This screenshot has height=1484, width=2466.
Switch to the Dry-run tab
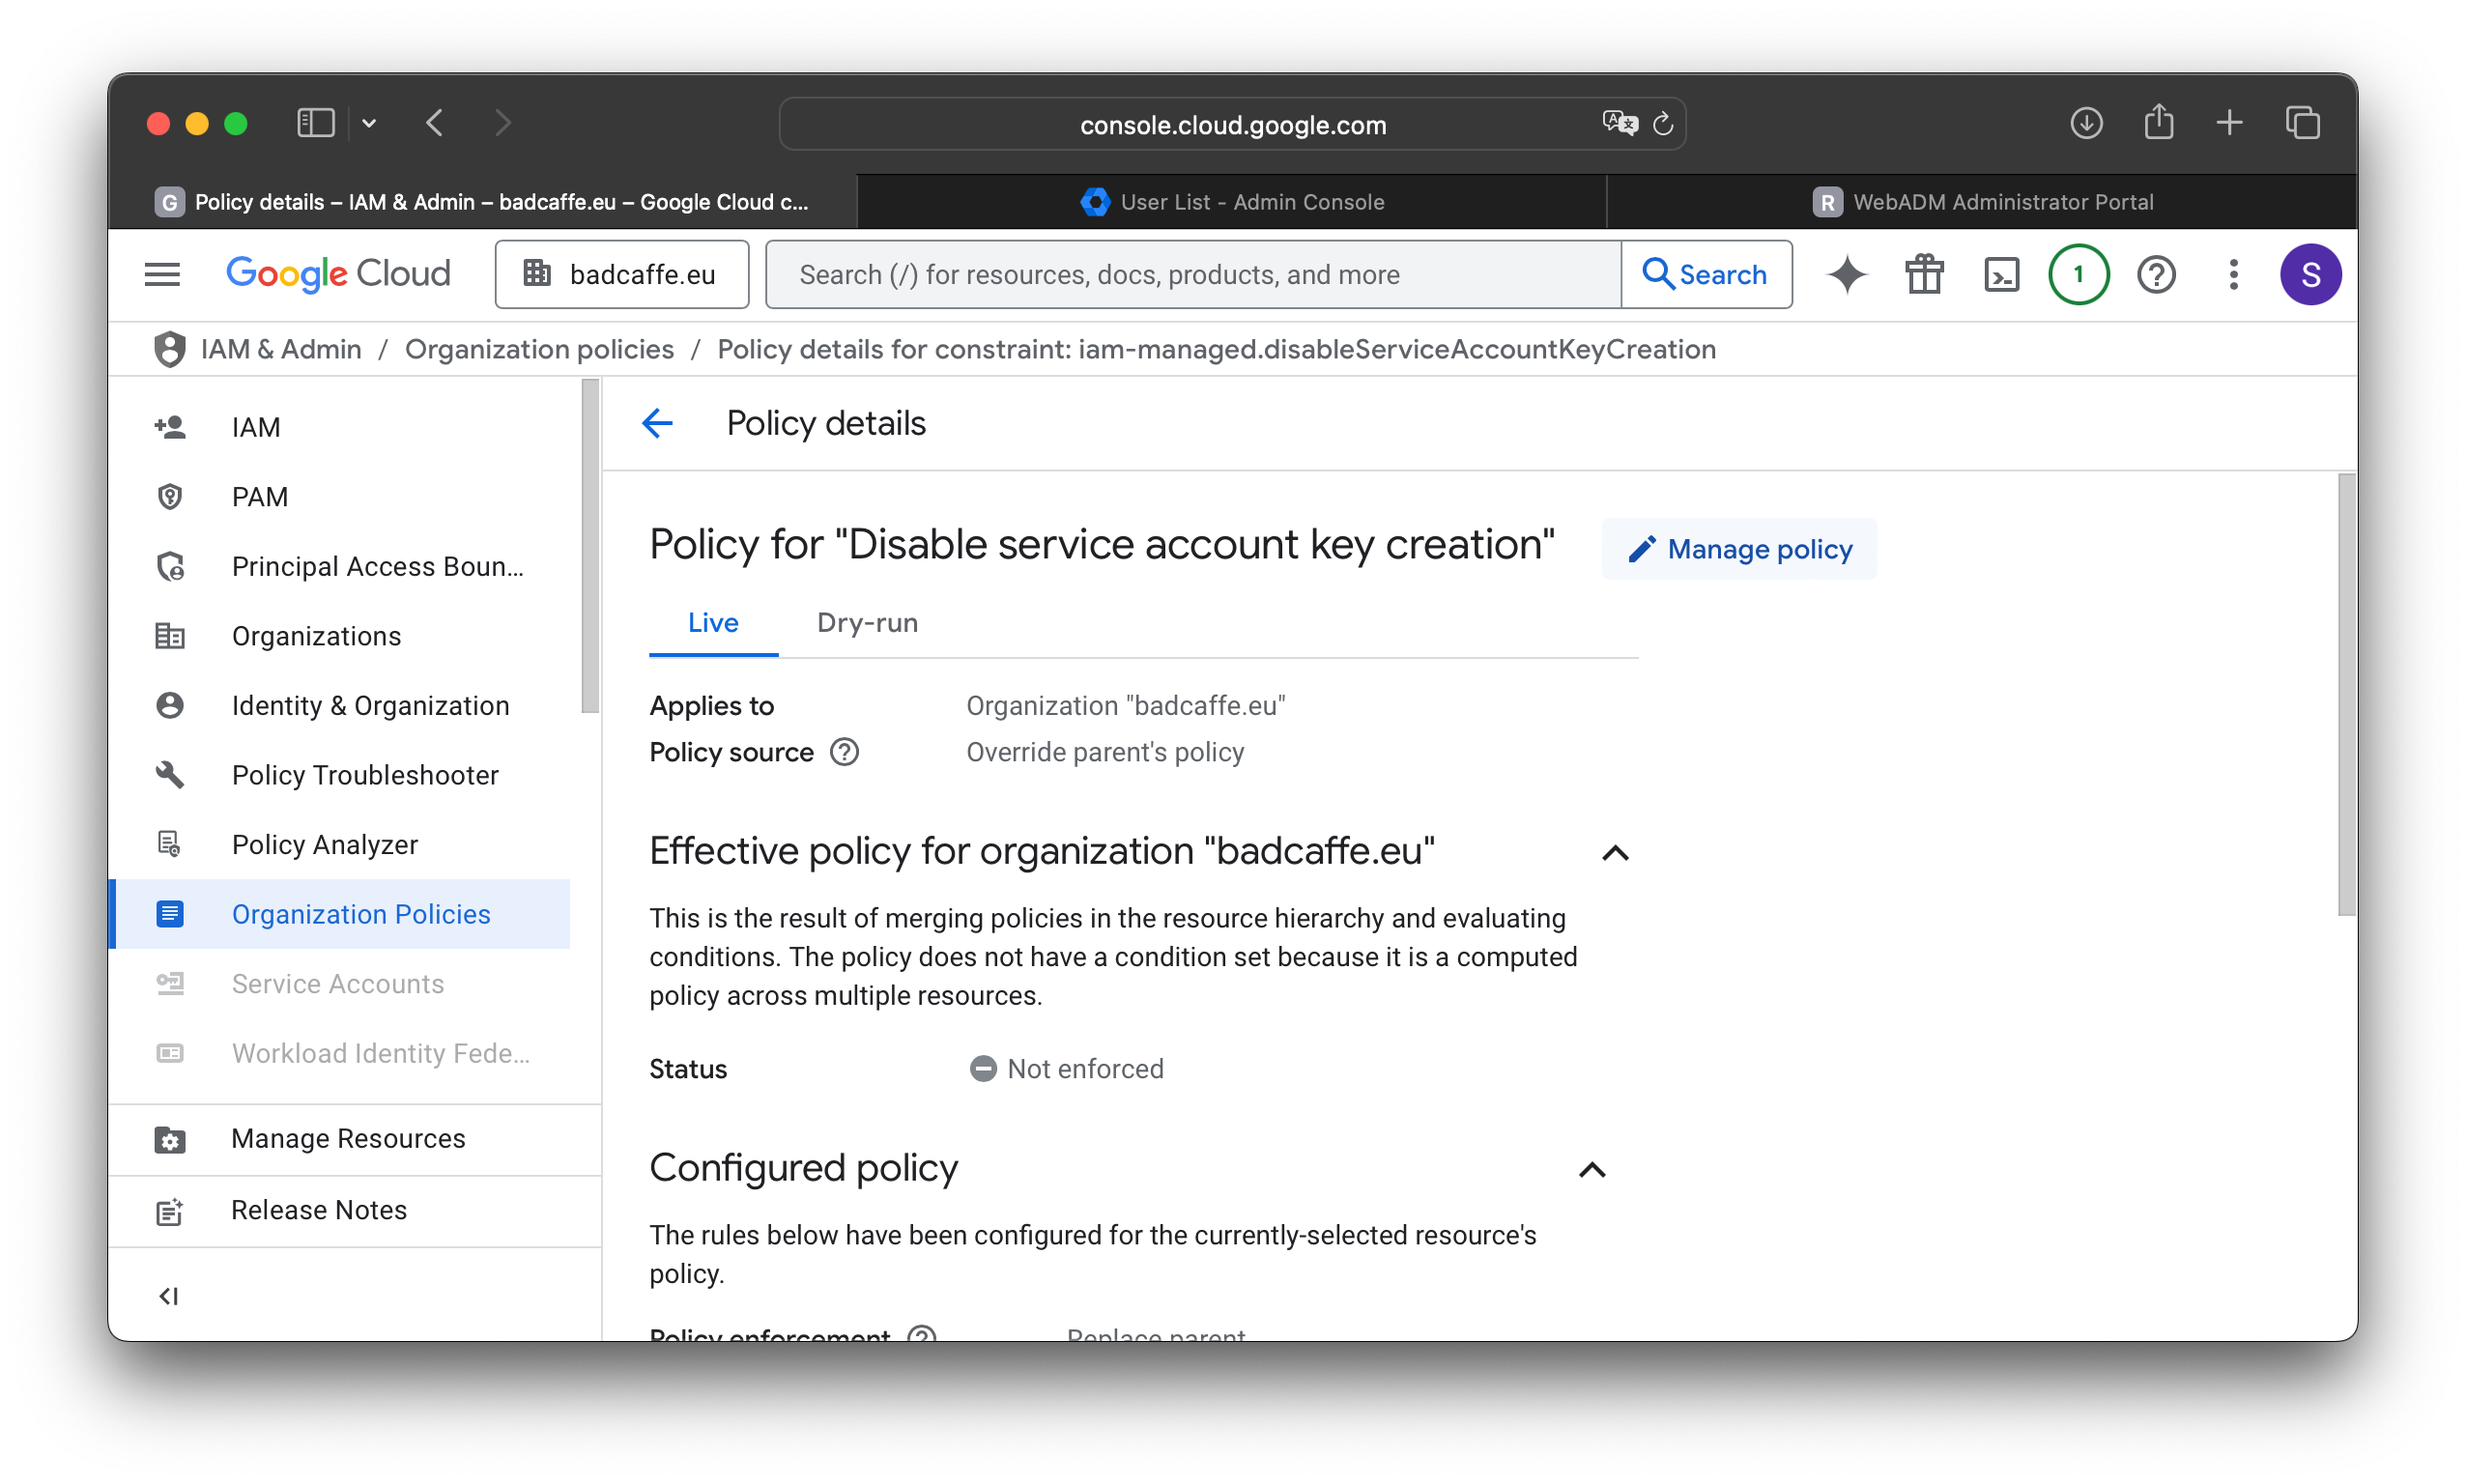tap(867, 623)
